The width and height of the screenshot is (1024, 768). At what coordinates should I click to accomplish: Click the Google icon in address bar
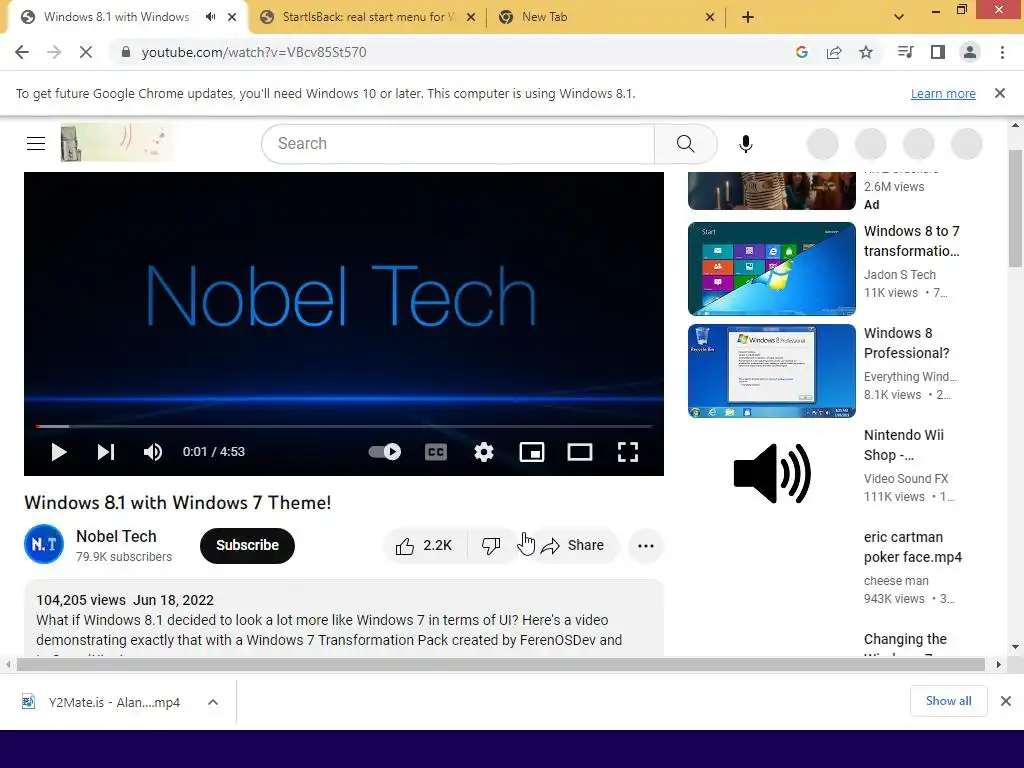click(802, 52)
